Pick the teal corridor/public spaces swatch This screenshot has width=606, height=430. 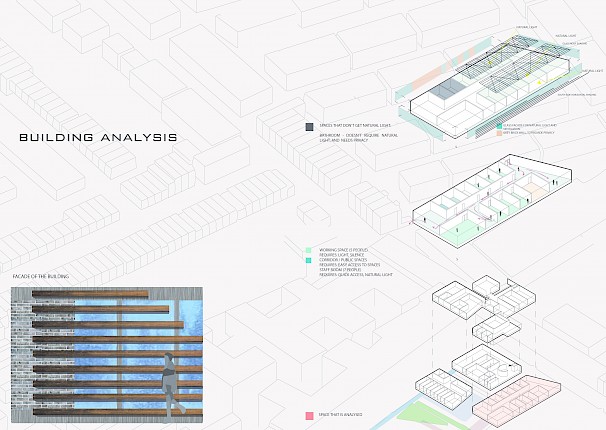click(309, 260)
